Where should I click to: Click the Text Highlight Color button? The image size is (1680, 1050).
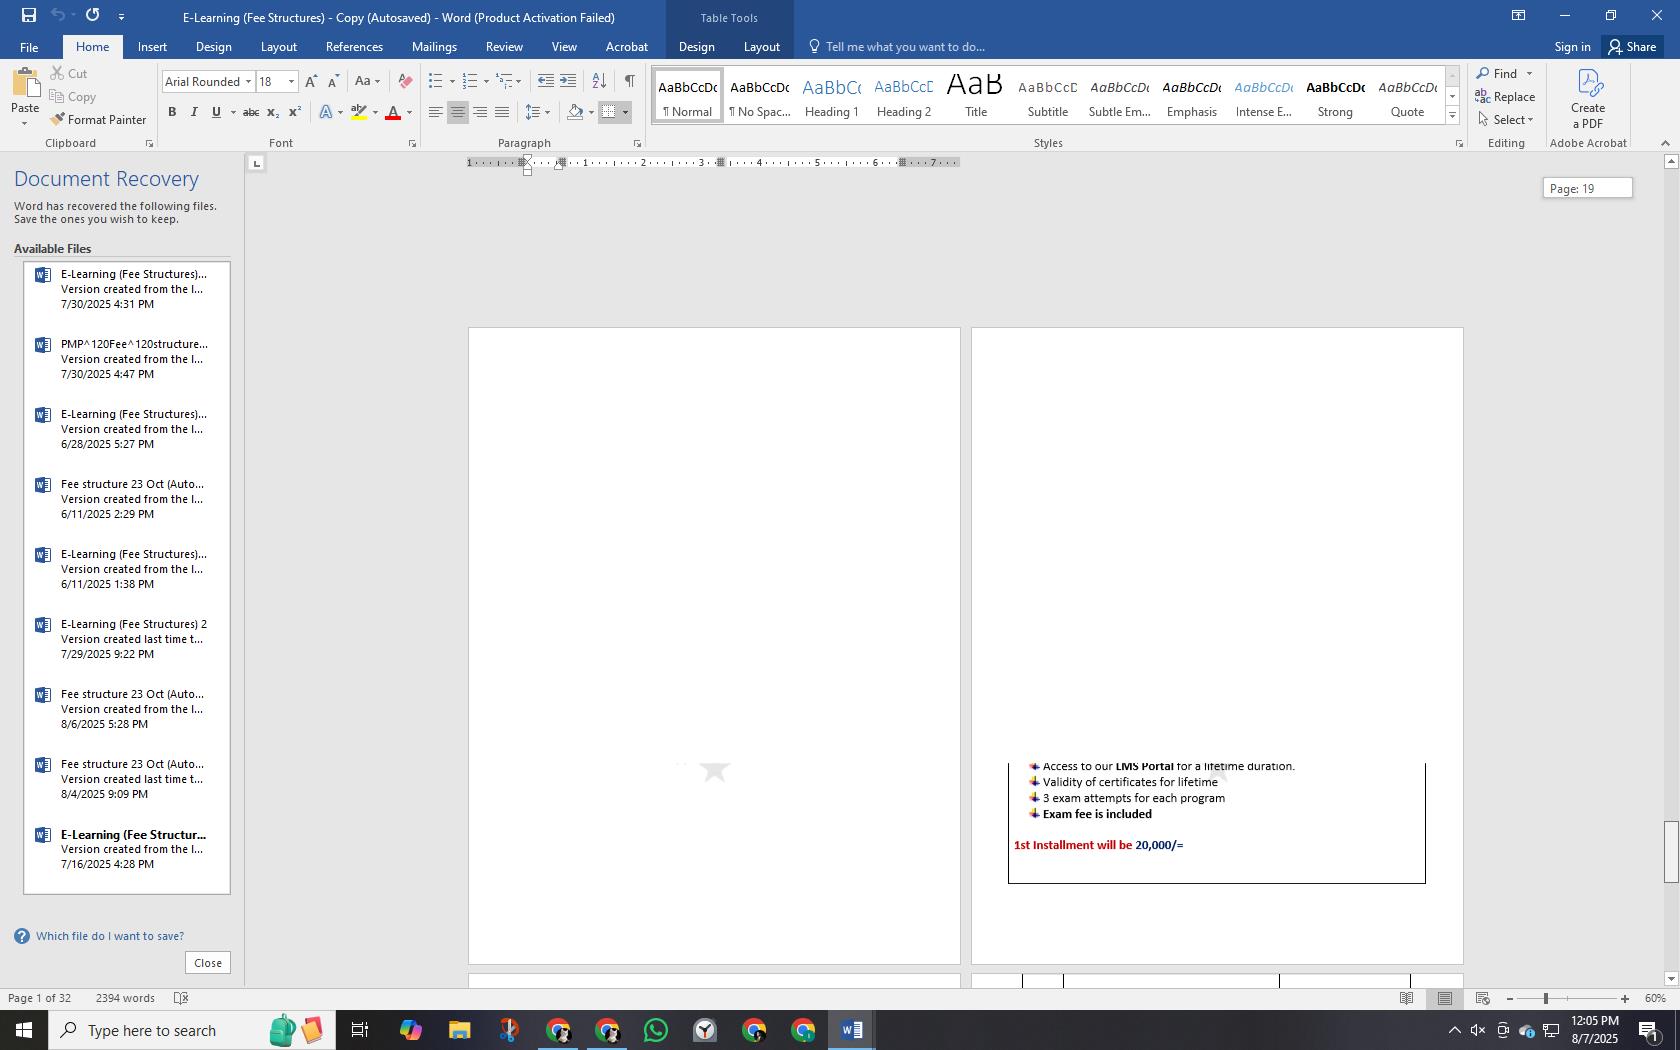[359, 112]
